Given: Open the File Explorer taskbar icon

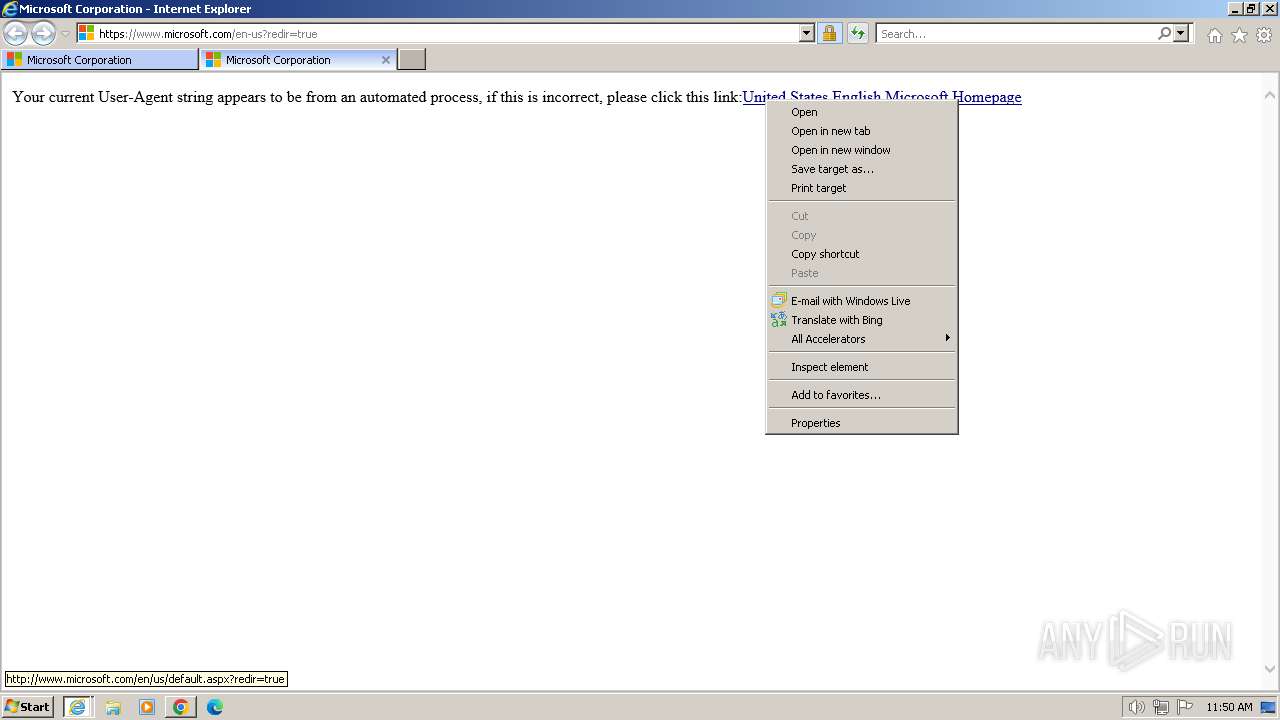Looking at the screenshot, I should point(113,707).
